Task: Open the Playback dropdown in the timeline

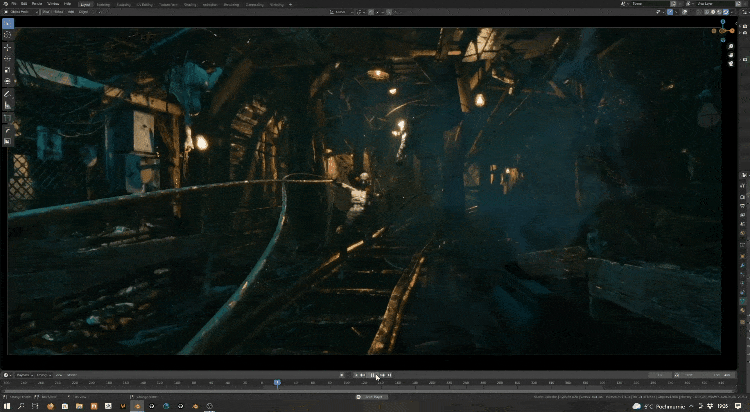Action: [22, 375]
